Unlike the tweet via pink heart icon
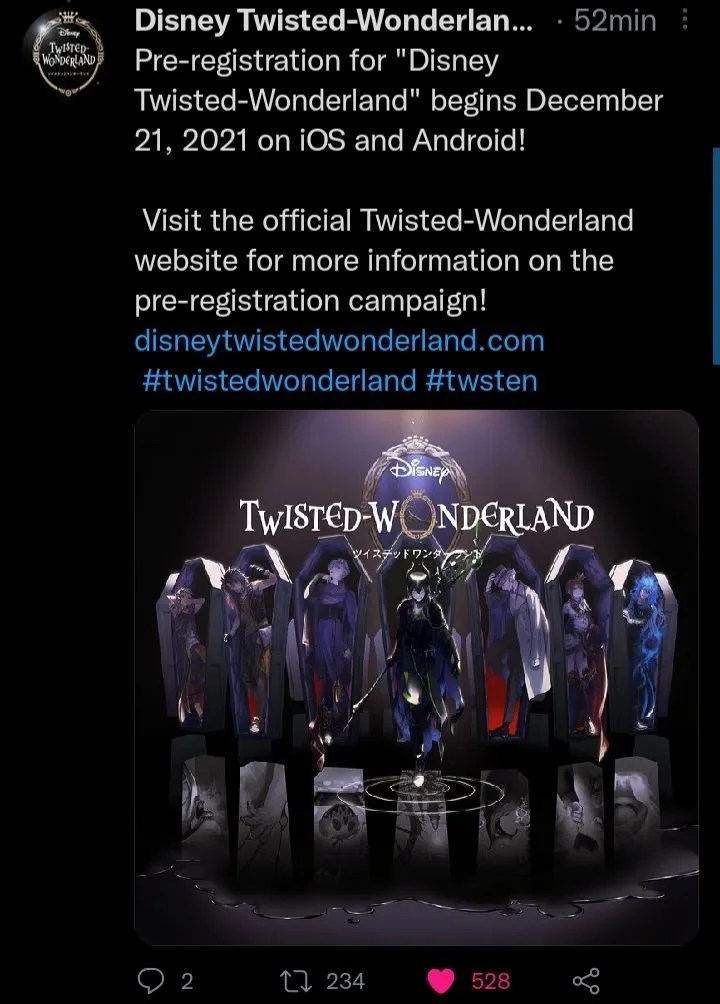 tap(441, 981)
